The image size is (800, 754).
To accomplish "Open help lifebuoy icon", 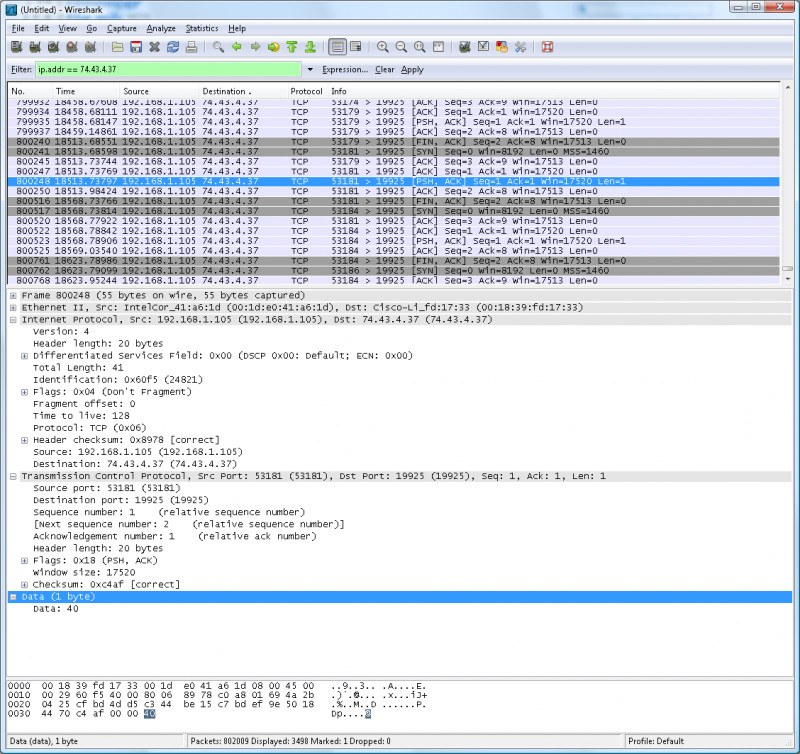I will (547, 47).
